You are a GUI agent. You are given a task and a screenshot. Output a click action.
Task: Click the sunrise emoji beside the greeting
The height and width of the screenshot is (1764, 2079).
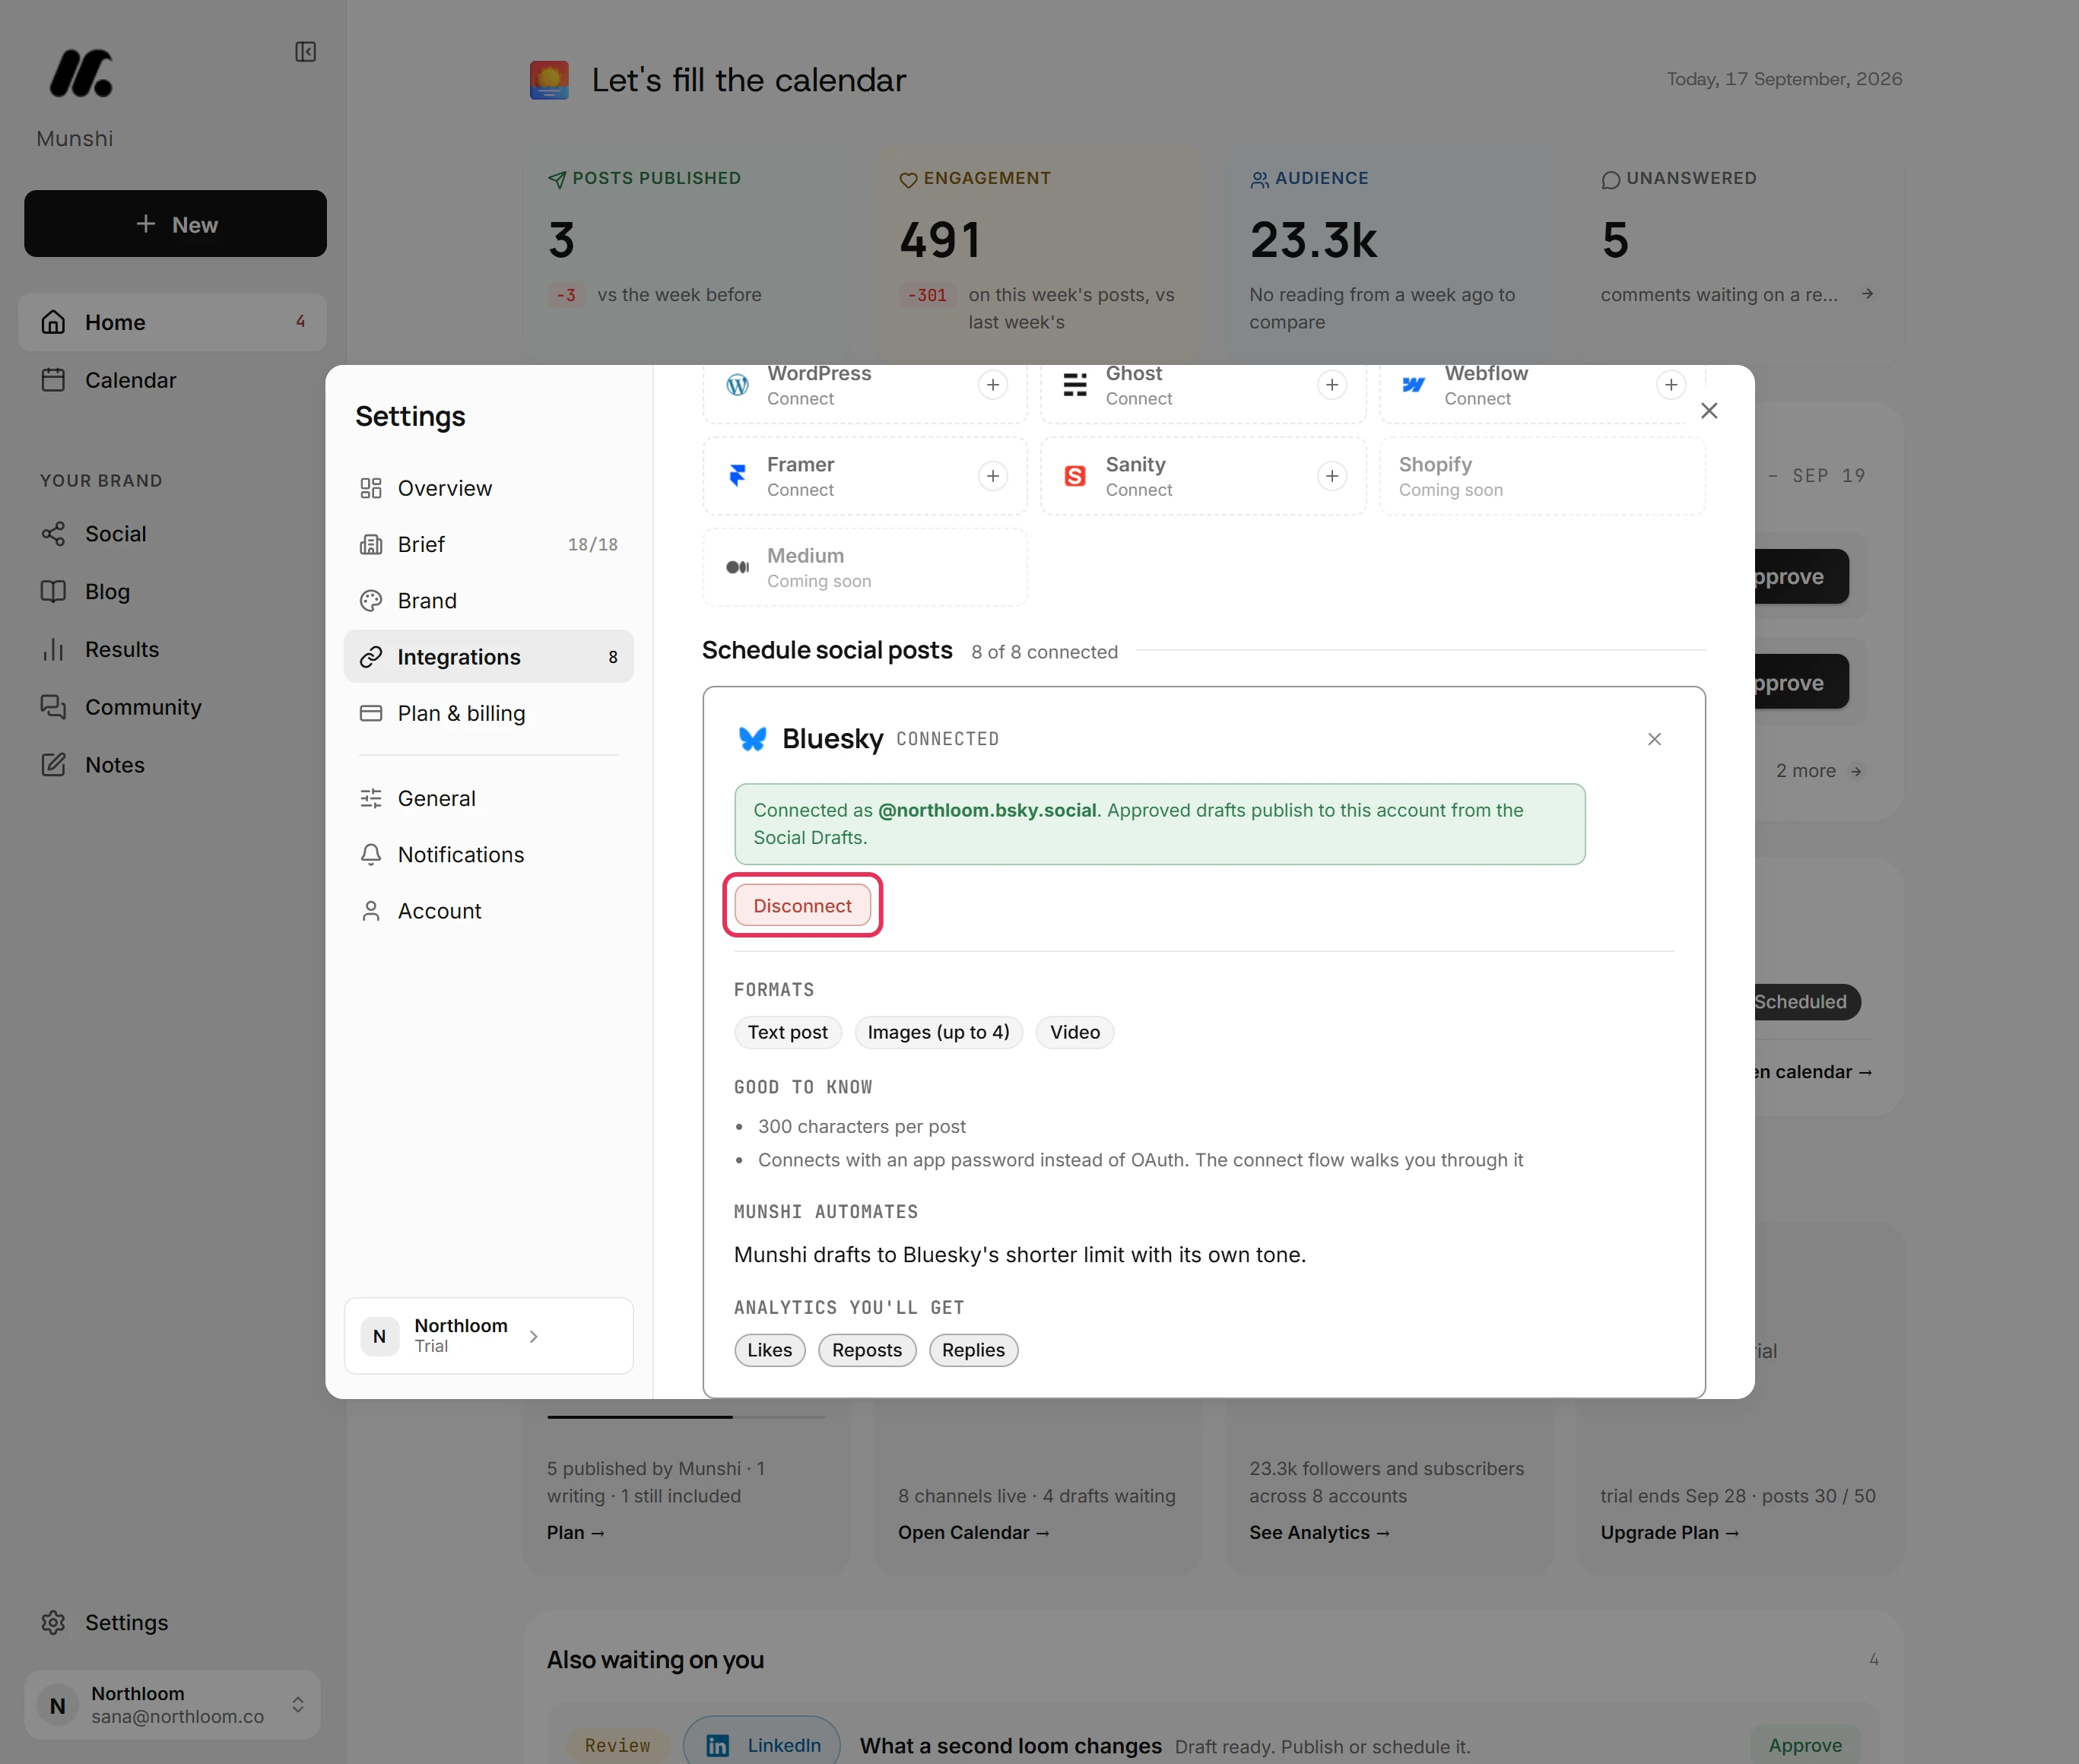pos(549,80)
